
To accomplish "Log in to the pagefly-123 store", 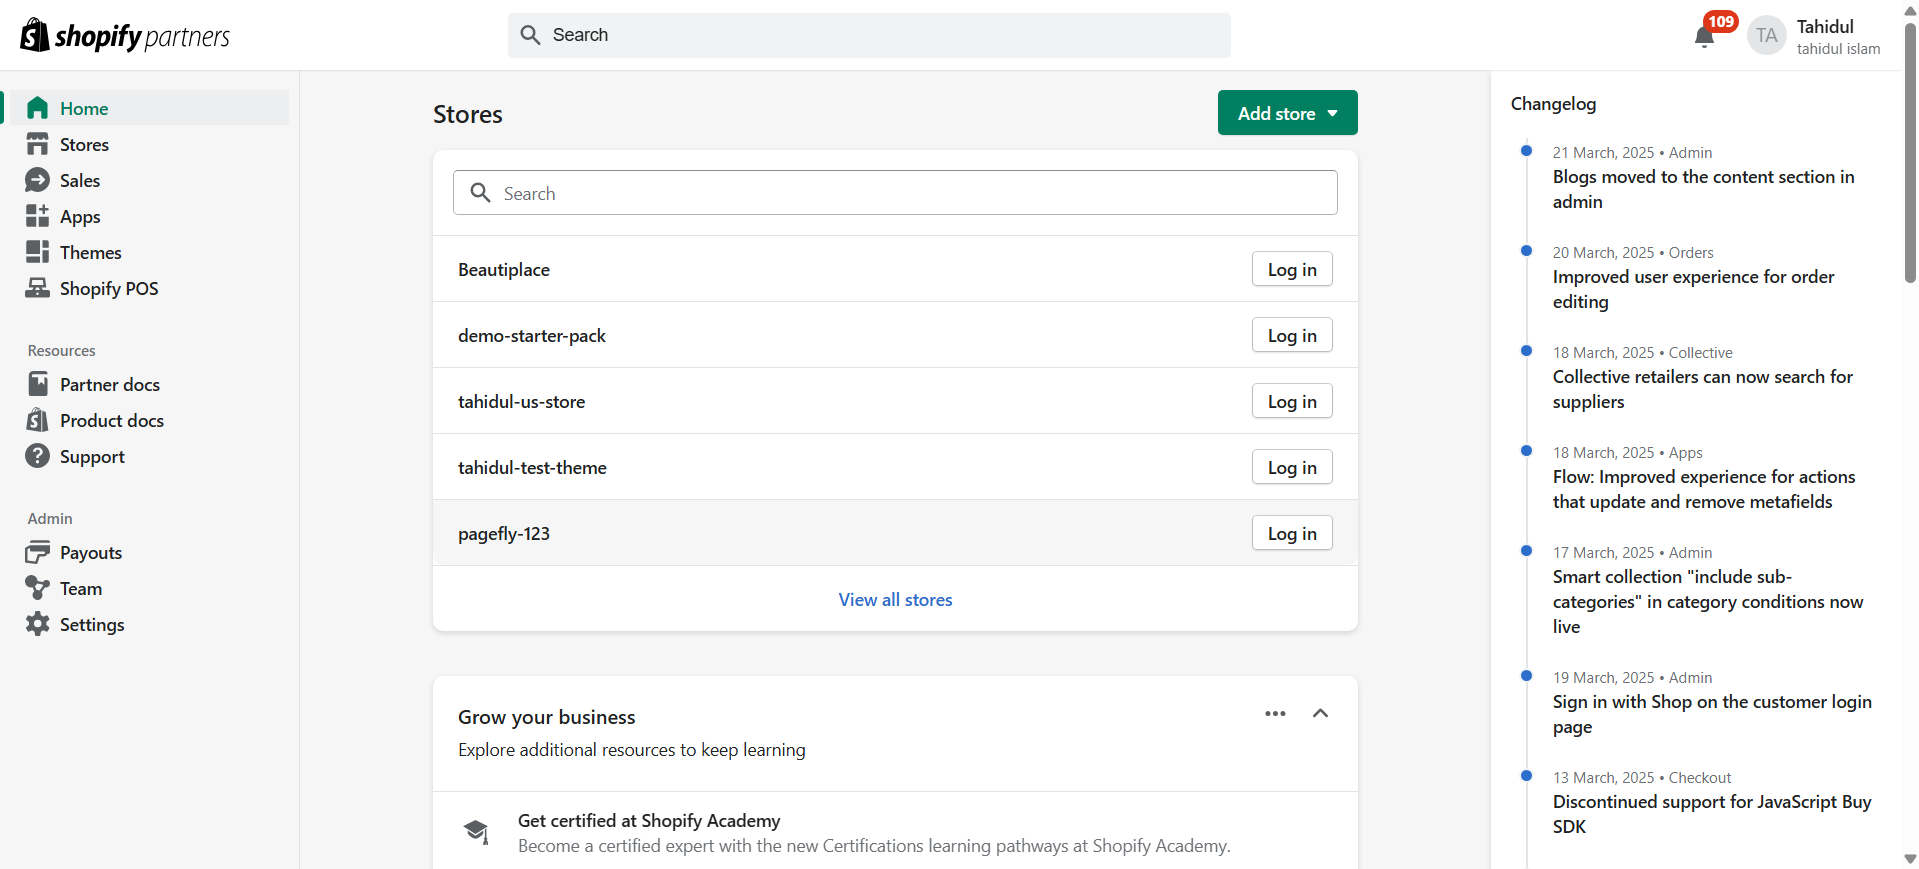I will point(1291,534).
